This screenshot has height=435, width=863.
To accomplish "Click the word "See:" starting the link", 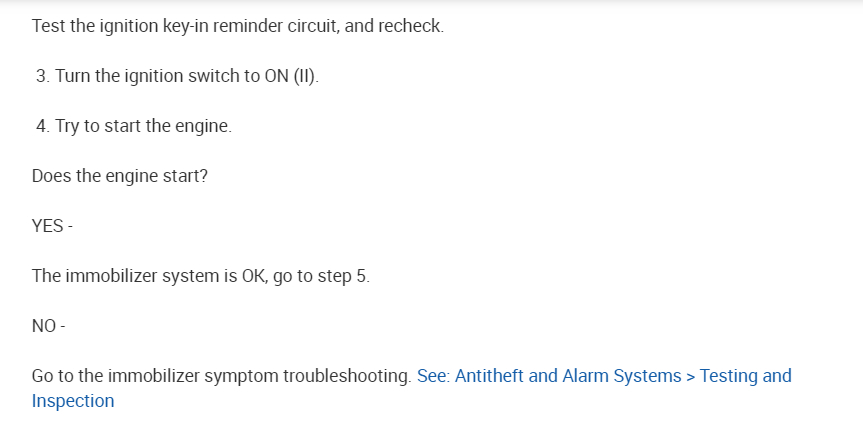I will [433, 376].
